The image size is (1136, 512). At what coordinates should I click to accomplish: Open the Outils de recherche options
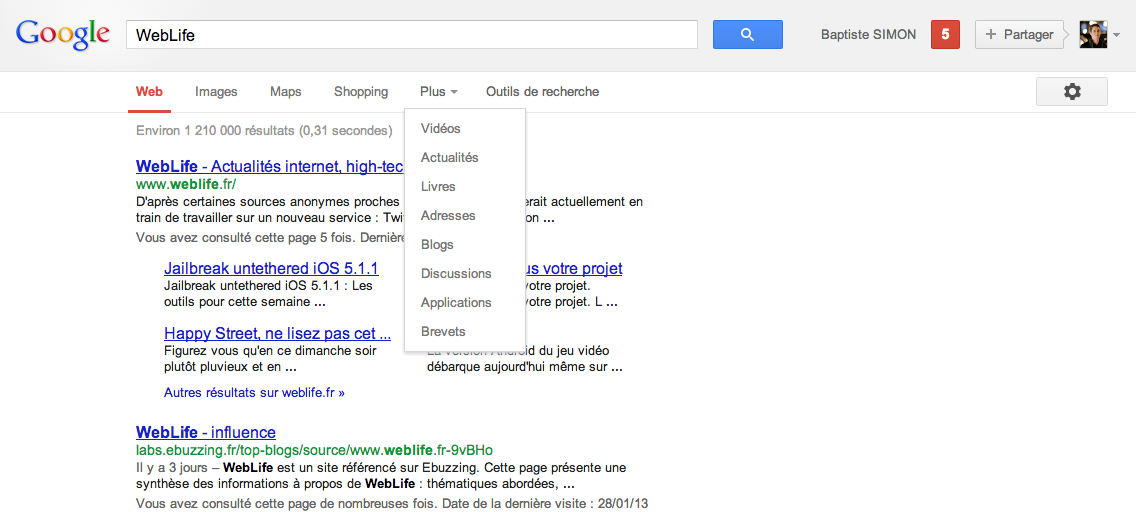(x=542, y=92)
